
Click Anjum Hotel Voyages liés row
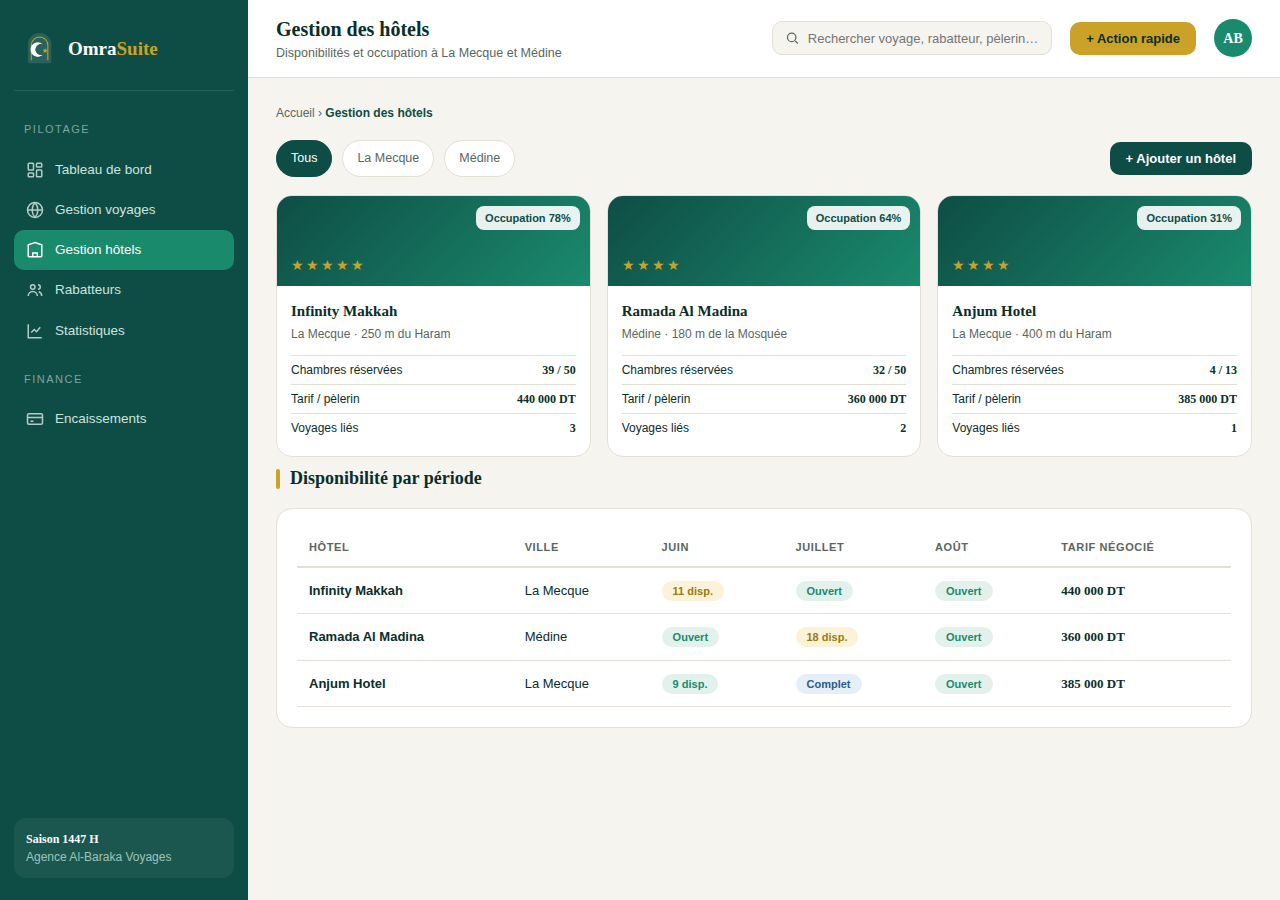coord(1094,428)
